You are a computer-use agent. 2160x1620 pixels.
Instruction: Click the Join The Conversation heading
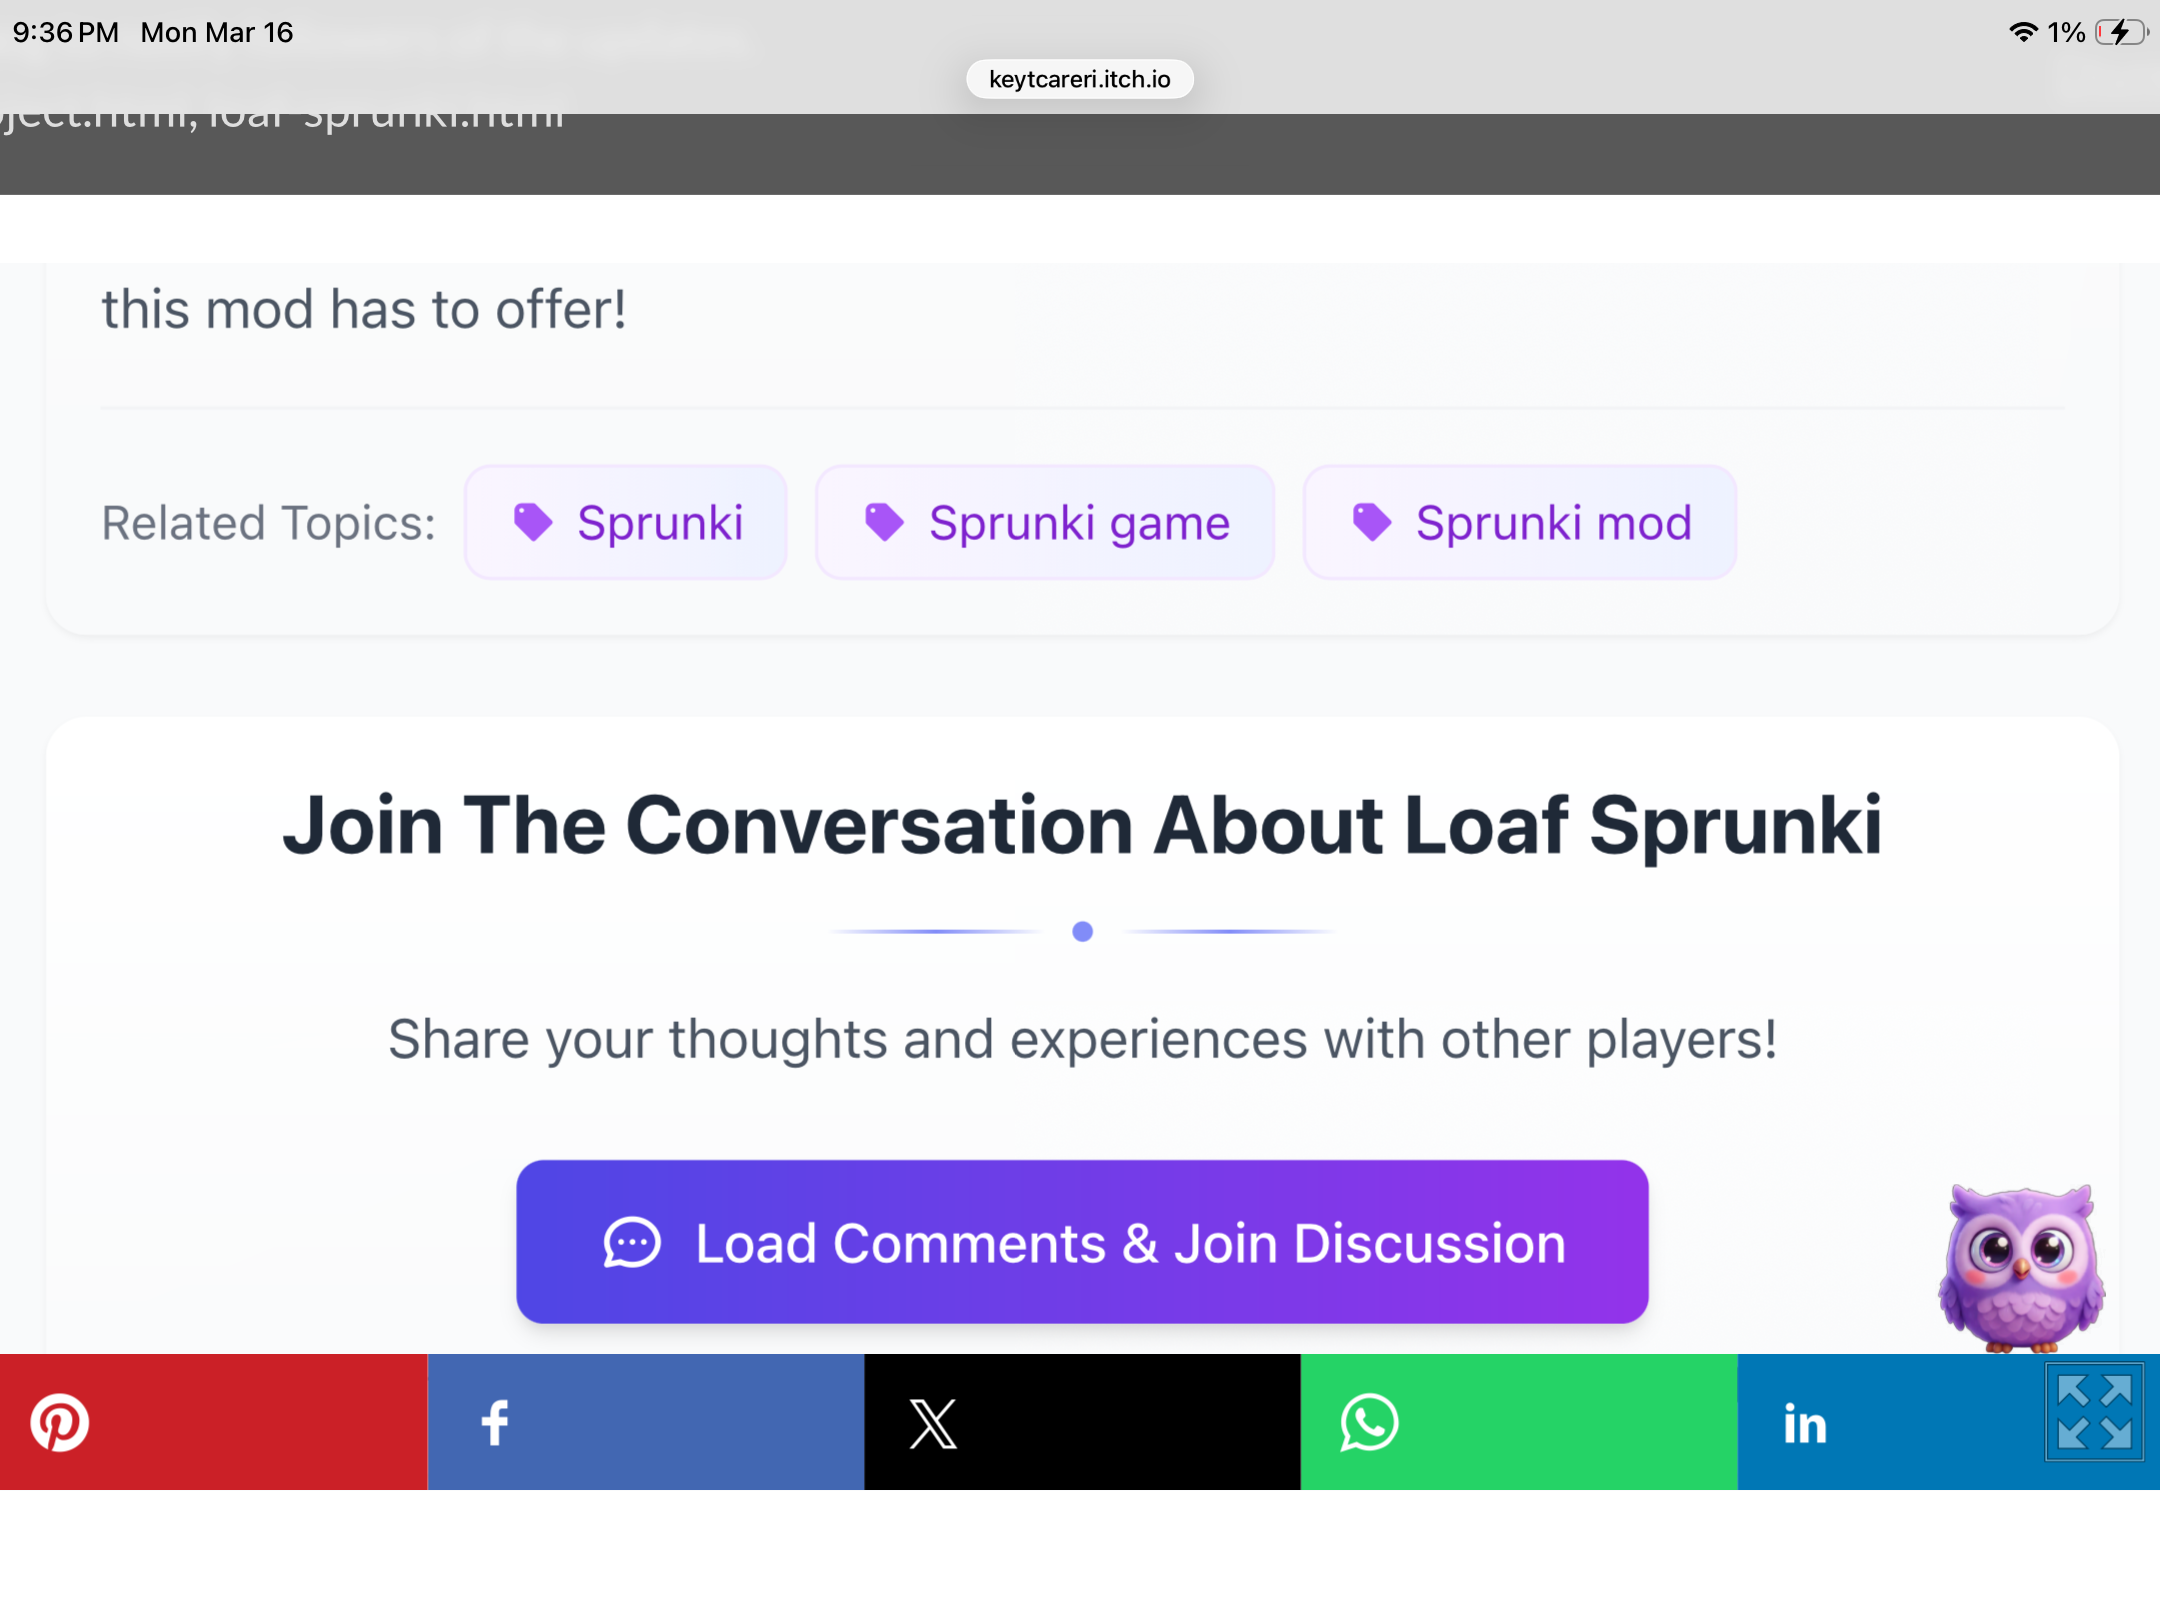1082,826
